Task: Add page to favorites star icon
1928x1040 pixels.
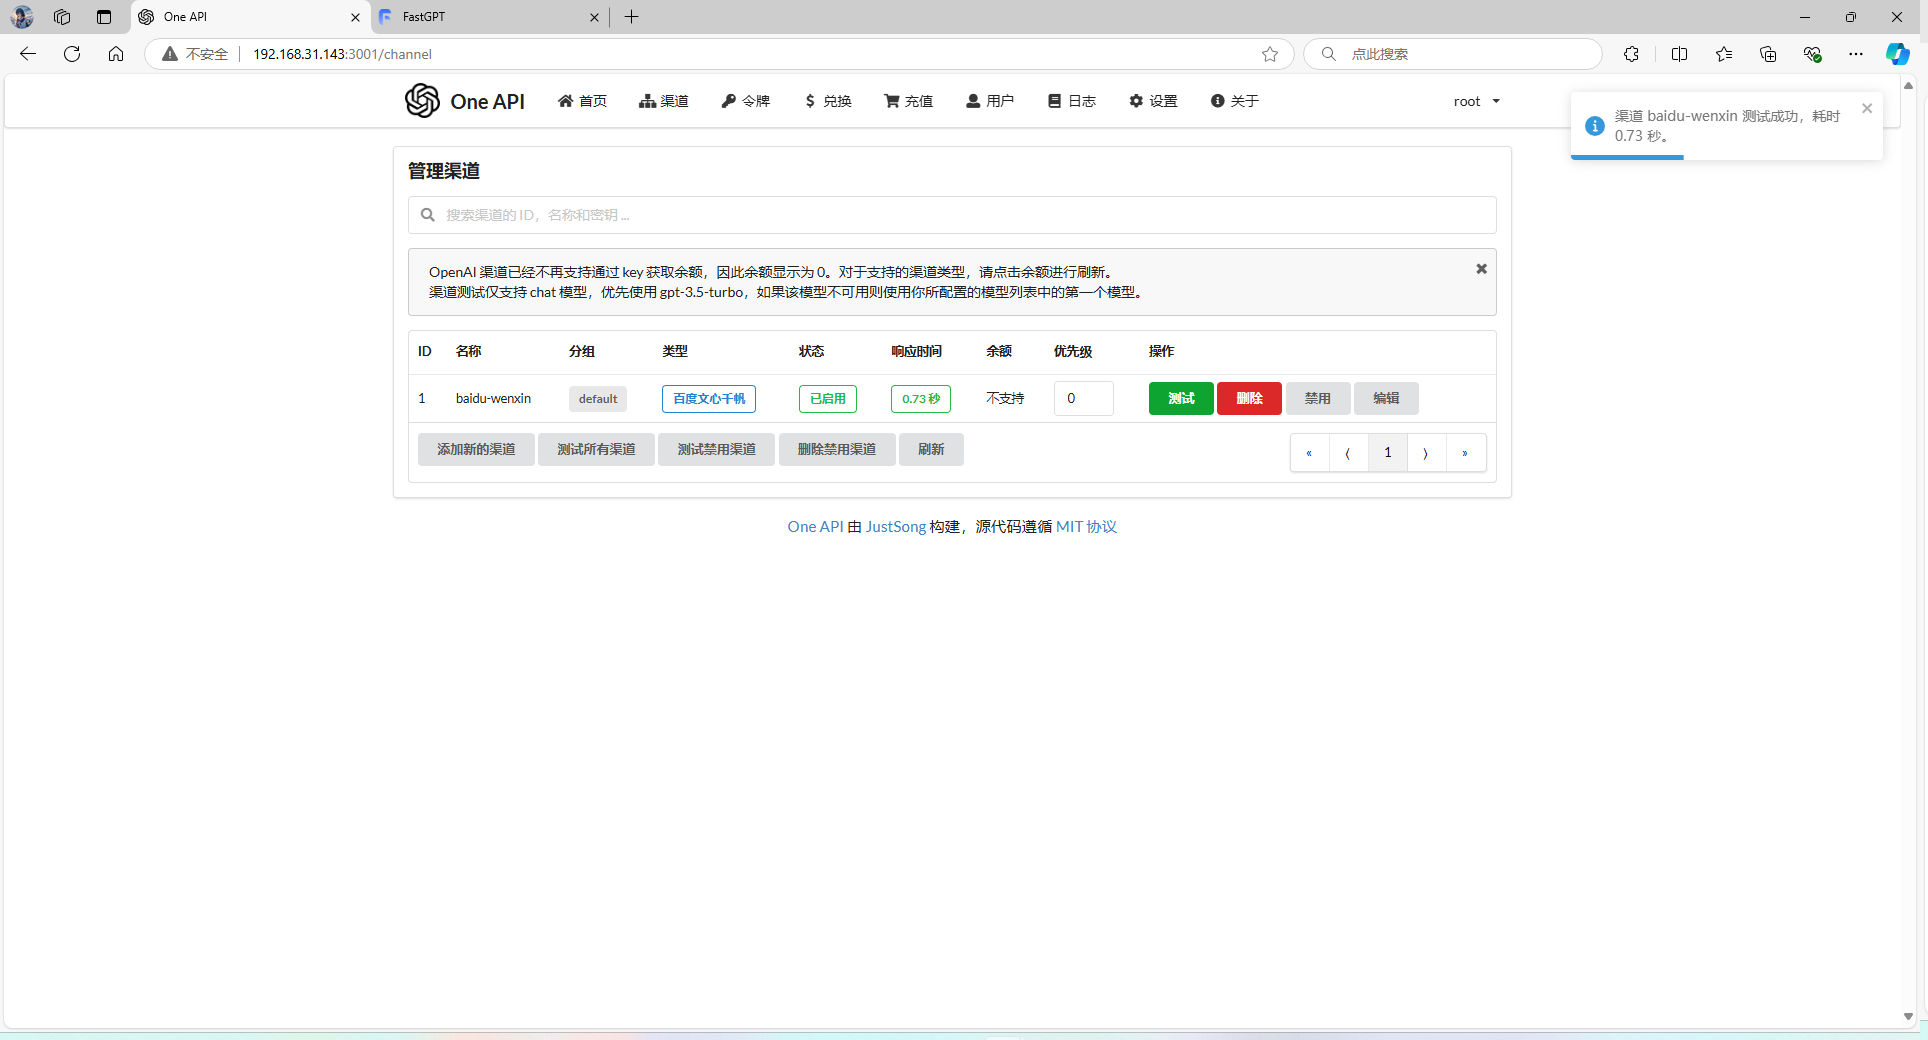Action: coord(1270,54)
